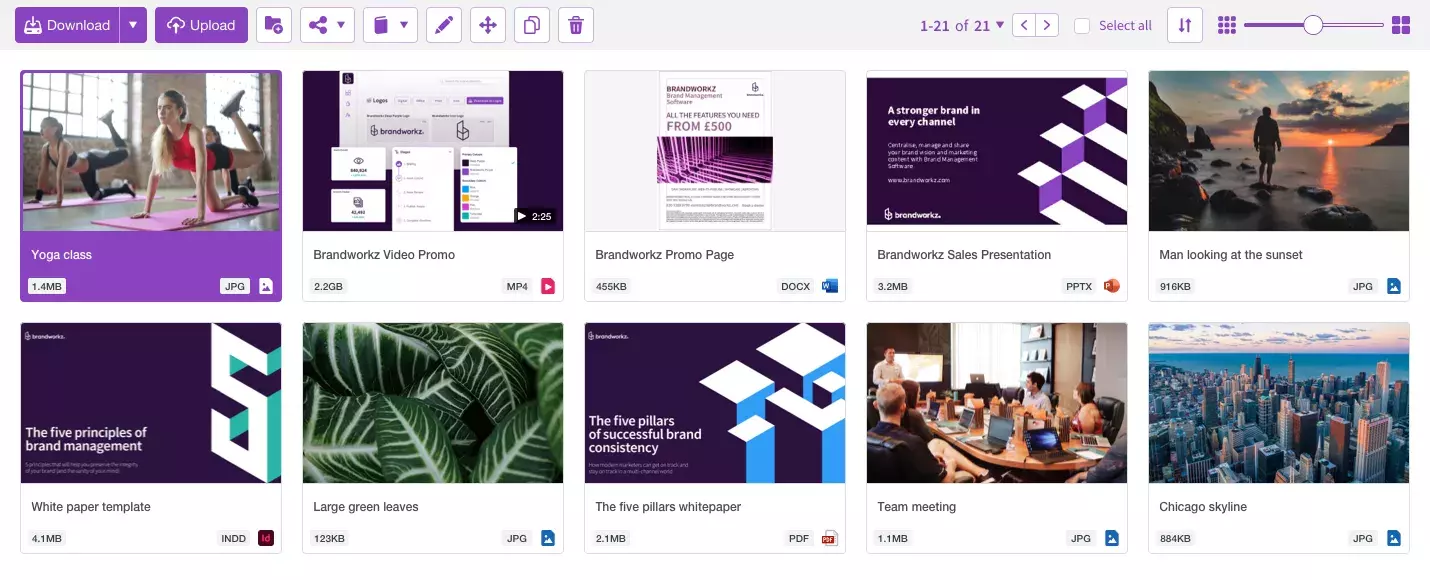The width and height of the screenshot is (1430, 580).
Task: Open the Download options dropdown arrow
Action: tap(133, 25)
